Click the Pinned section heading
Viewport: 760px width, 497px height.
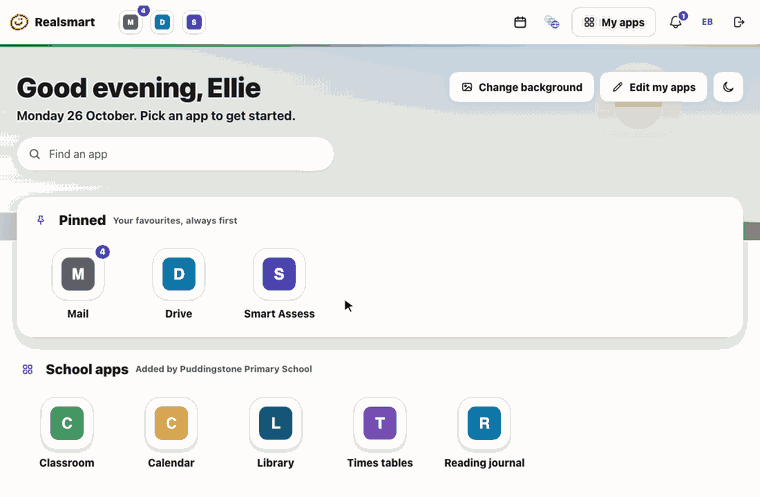click(x=82, y=220)
